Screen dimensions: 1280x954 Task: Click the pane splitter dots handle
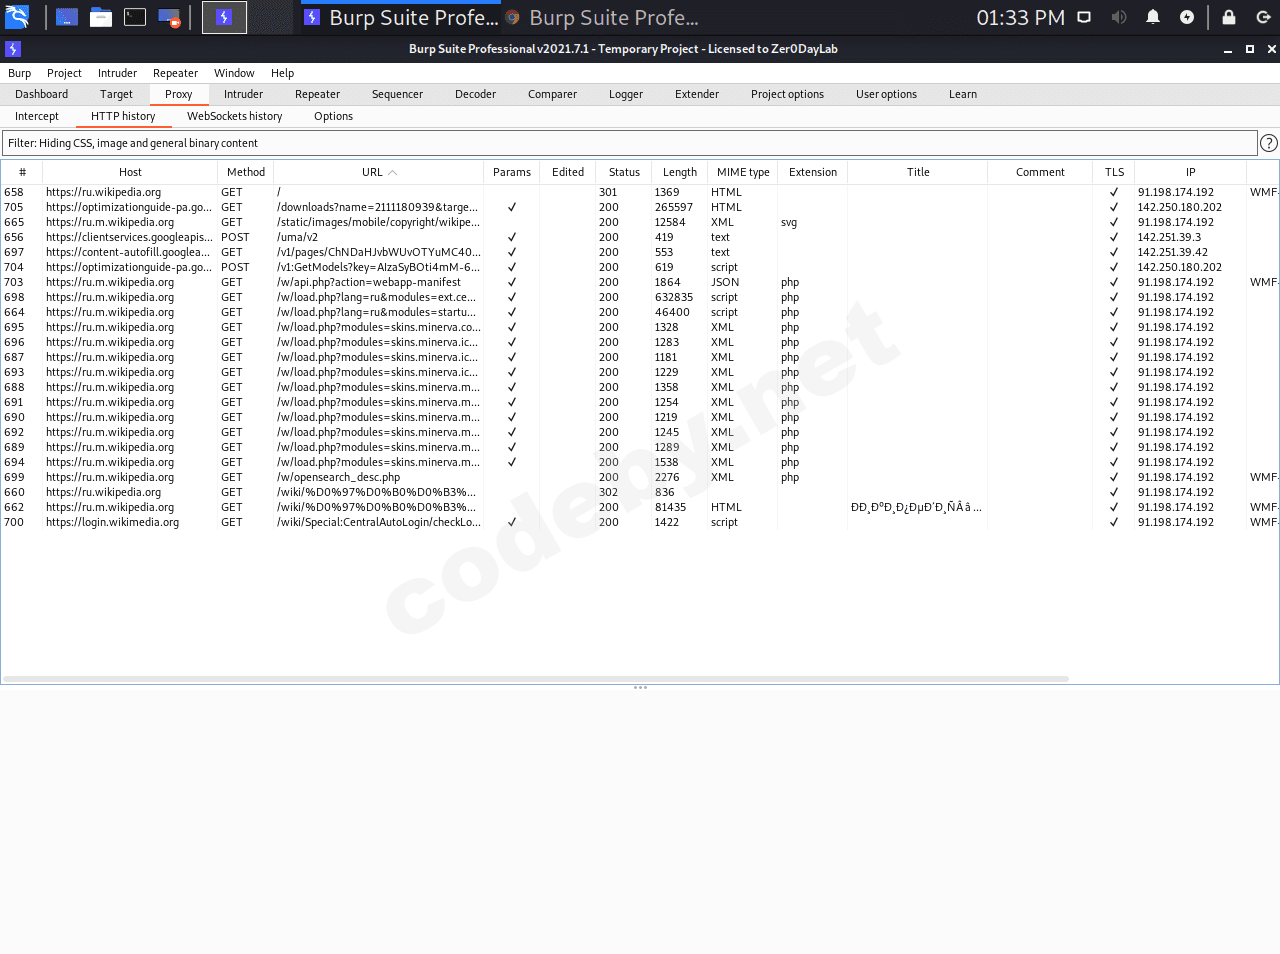pyautogui.click(x=640, y=687)
